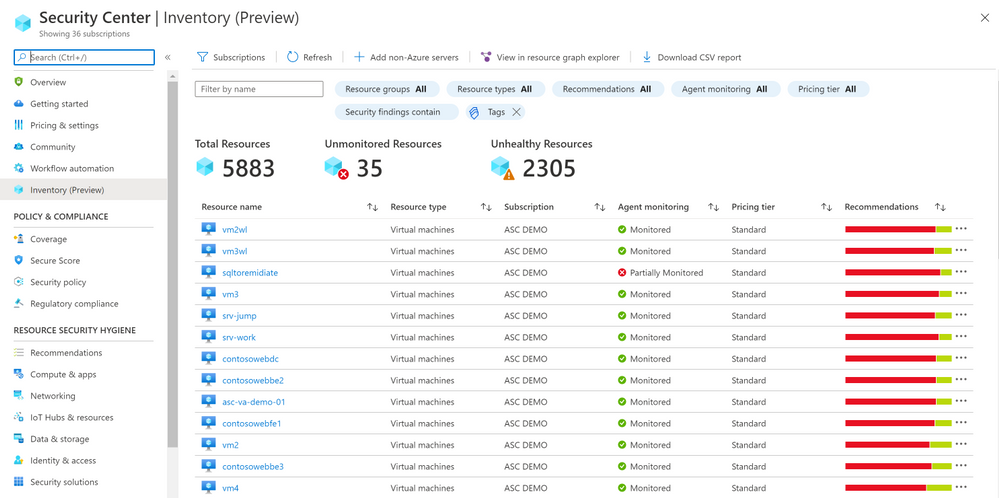Open the vm3wl resource link
The image size is (999, 498).
(x=234, y=251)
